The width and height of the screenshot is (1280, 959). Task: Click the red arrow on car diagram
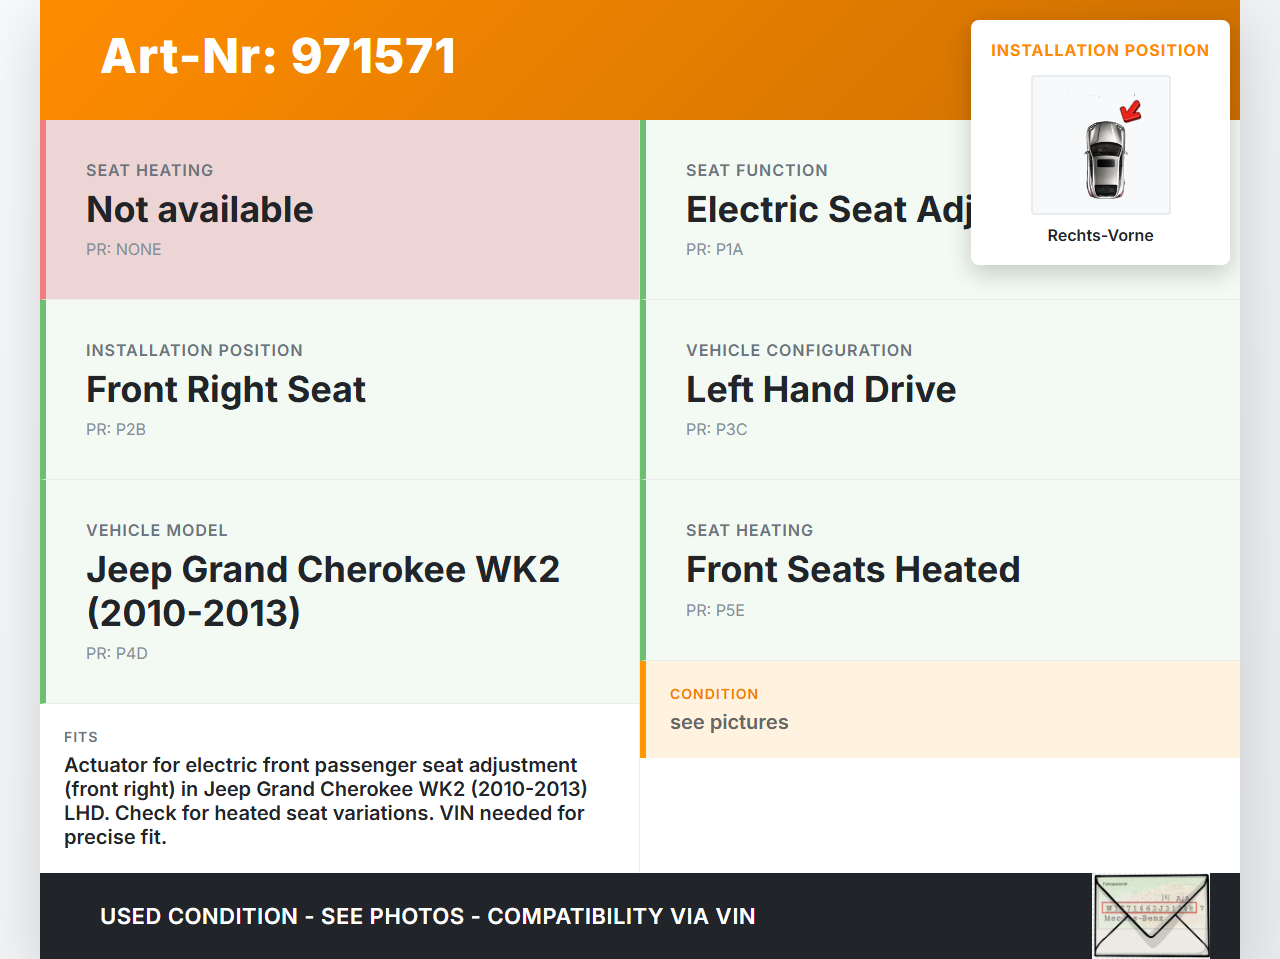click(x=1131, y=111)
